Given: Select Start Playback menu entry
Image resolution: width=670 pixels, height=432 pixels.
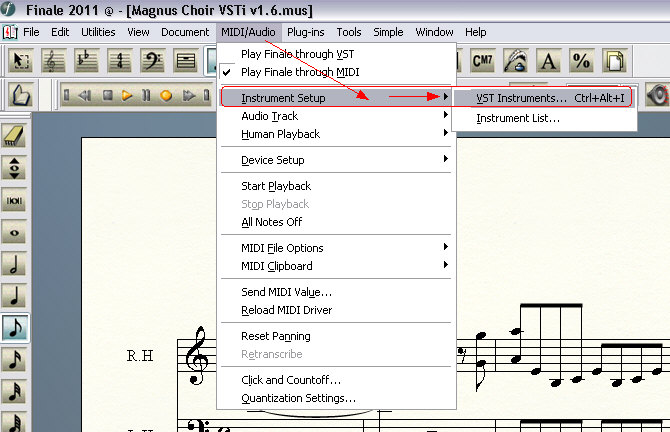Looking at the screenshot, I should click(x=336, y=186).
